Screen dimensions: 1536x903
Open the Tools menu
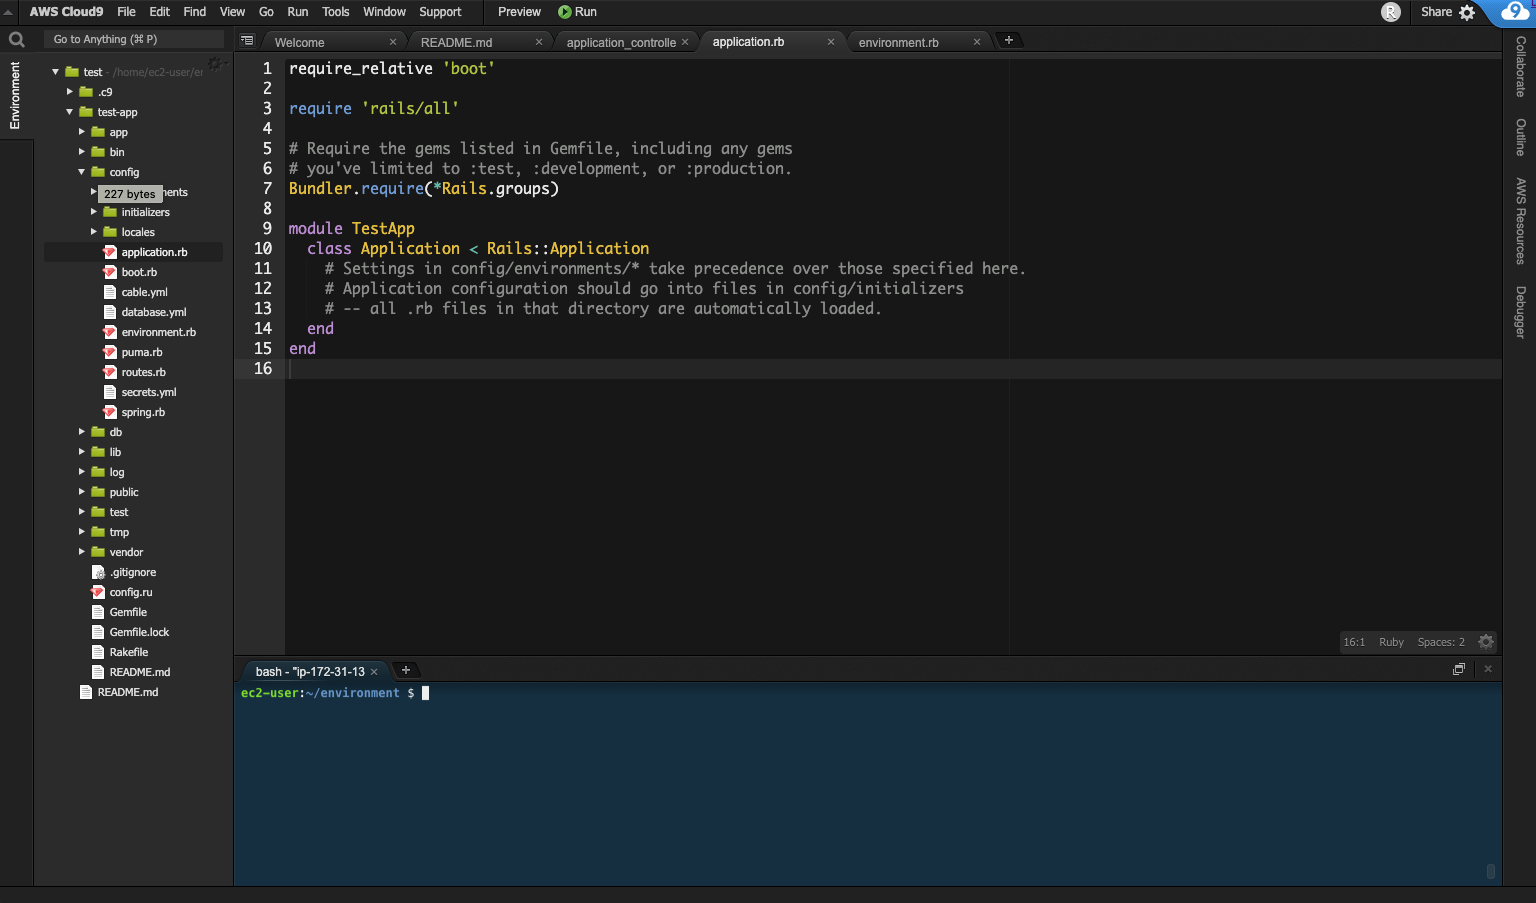(335, 12)
